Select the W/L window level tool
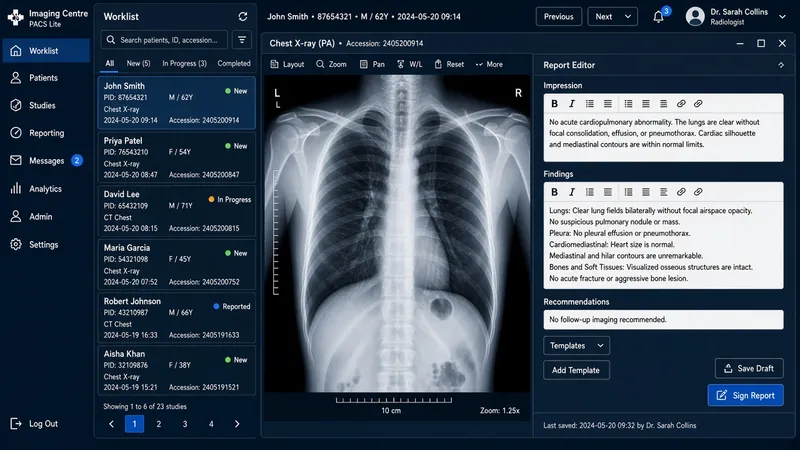The width and height of the screenshot is (800, 450). coord(410,64)
